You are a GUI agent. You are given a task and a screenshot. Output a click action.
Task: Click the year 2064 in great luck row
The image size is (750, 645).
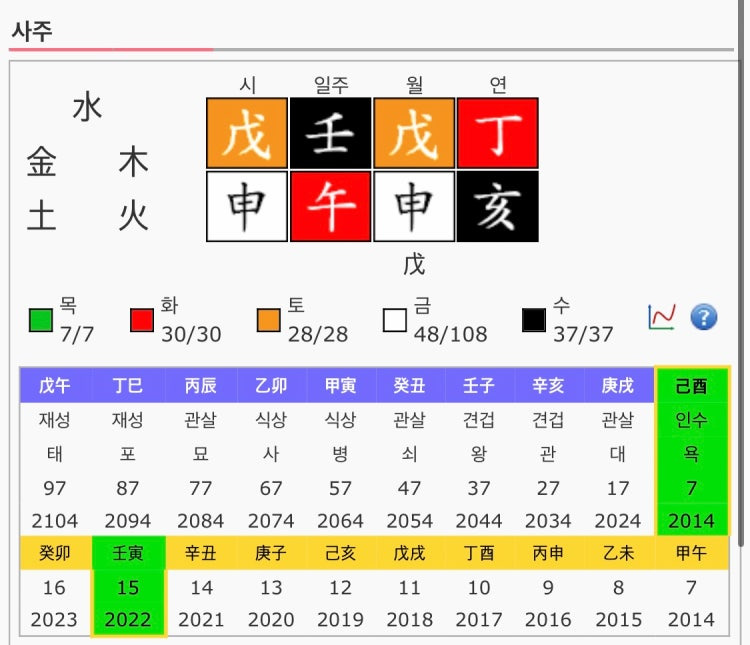340,521
